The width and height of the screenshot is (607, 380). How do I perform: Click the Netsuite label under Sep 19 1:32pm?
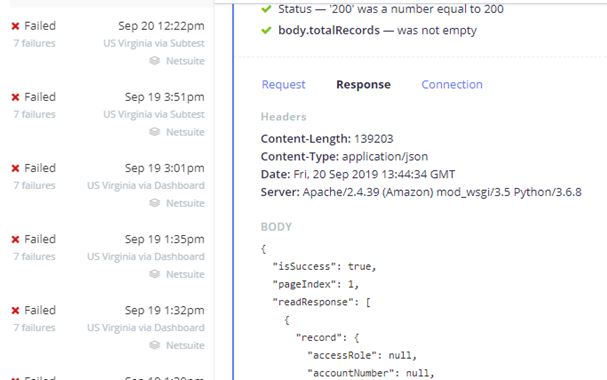point(185,345)
